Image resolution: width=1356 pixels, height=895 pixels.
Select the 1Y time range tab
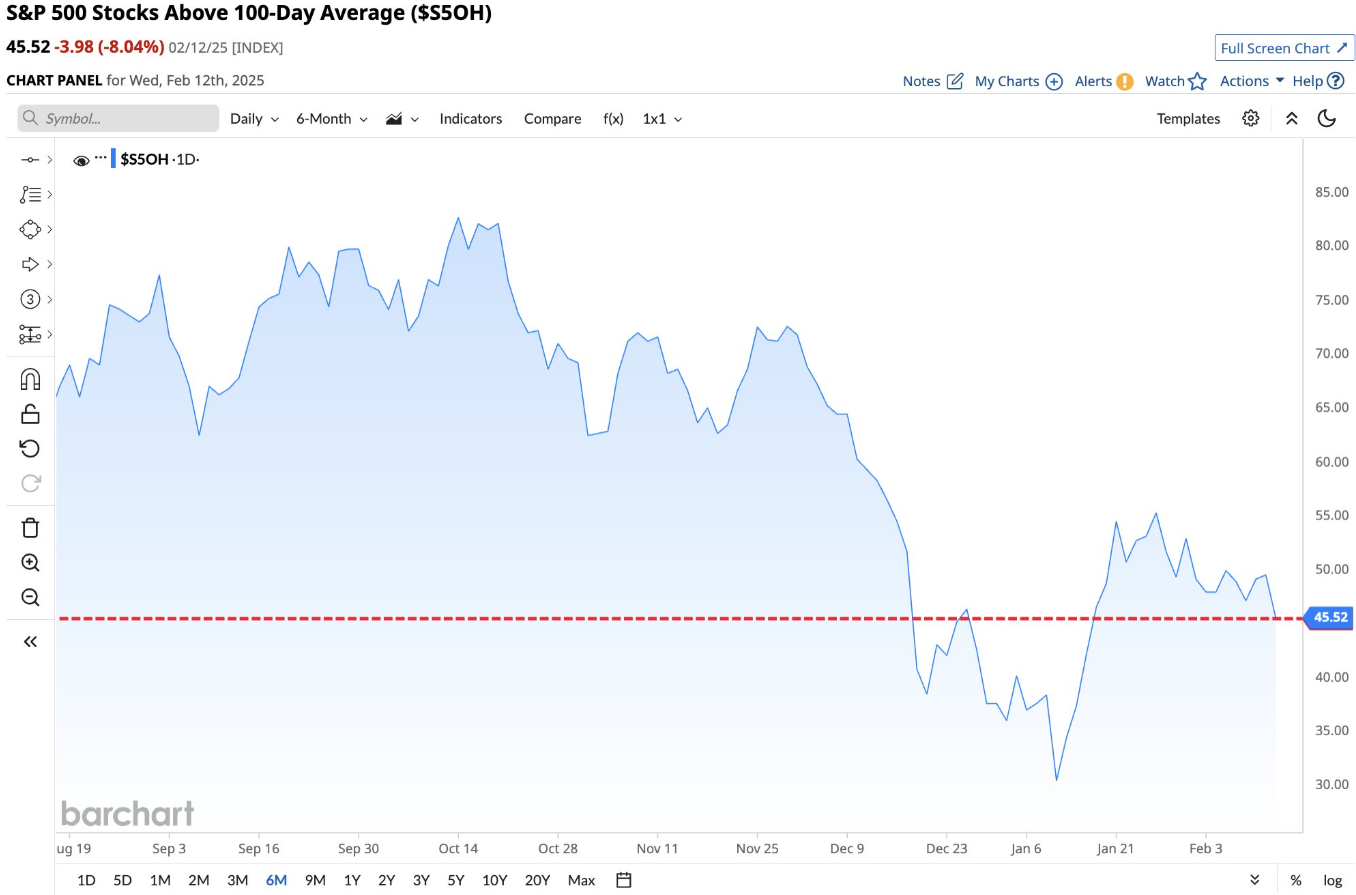coord(352,880)
